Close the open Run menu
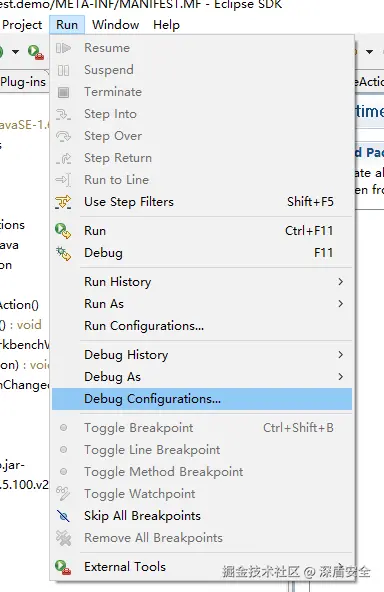 coord(67,25)
